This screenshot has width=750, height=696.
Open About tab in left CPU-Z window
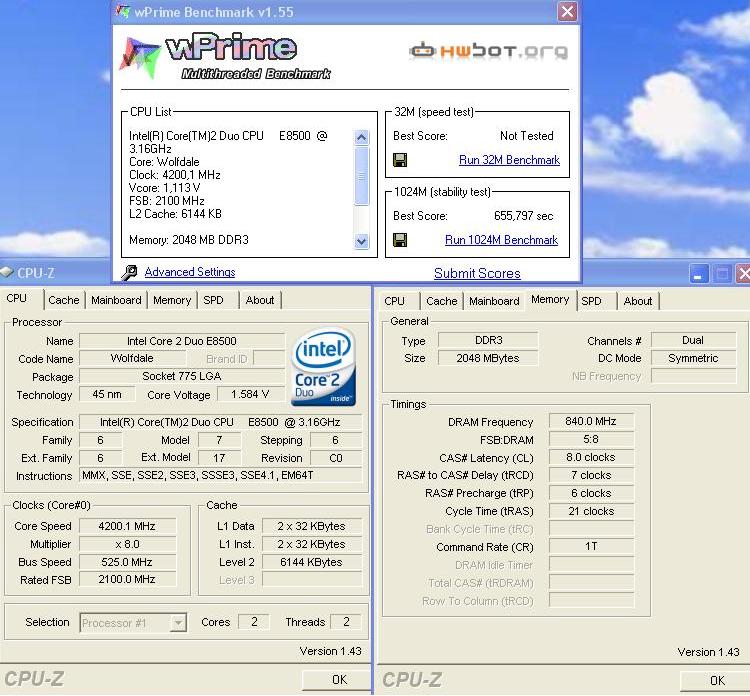pyautogui.click(x=260, y=300)
